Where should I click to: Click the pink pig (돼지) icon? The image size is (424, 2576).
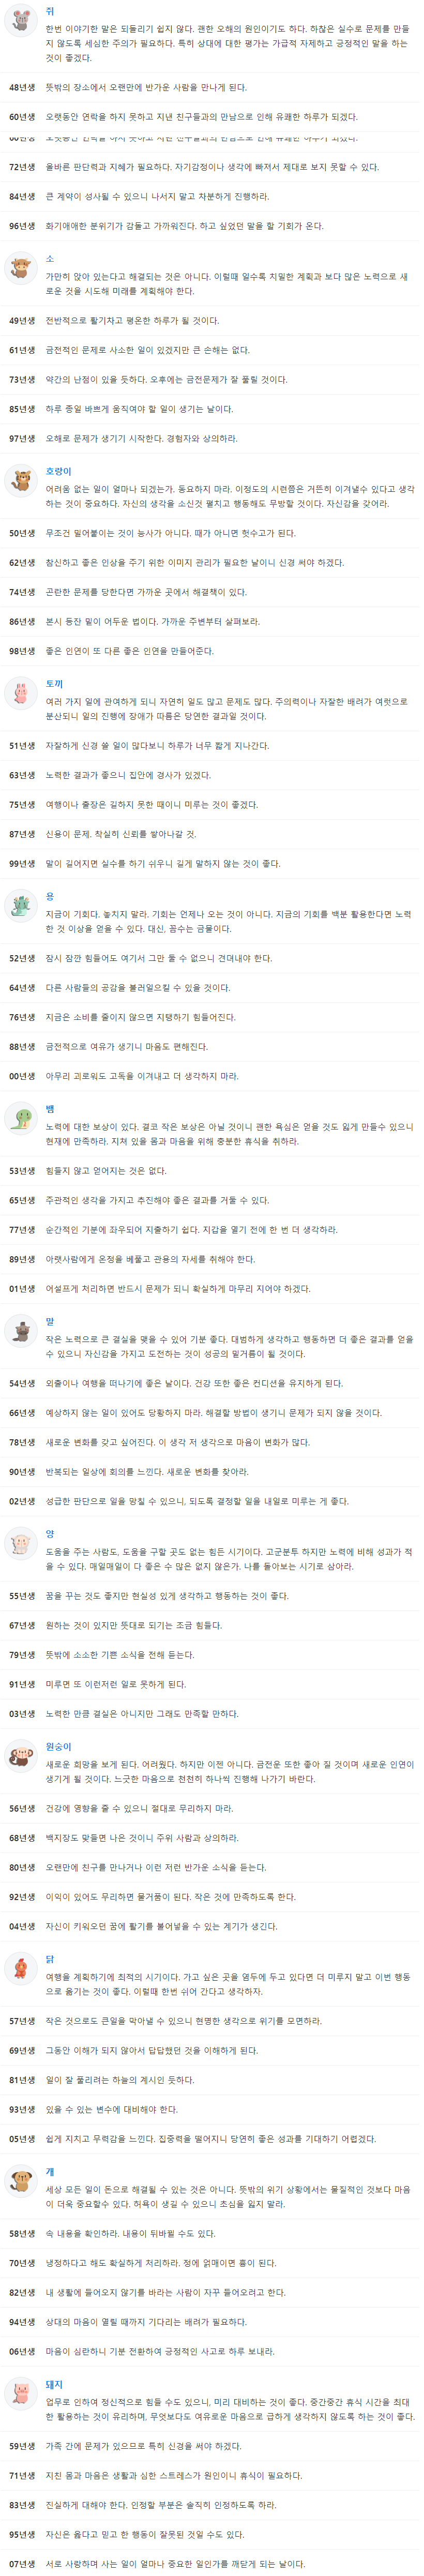click(20, 2393)
